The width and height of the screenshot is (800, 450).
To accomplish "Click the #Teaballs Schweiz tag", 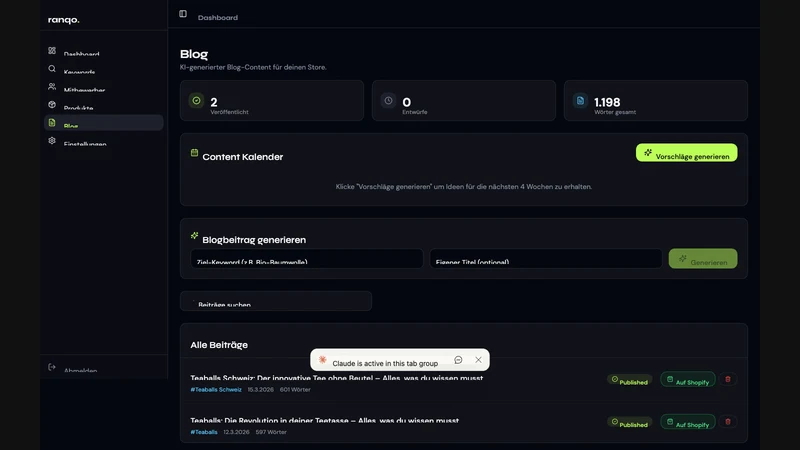I will pyautogui.click(x=216, y=389).
